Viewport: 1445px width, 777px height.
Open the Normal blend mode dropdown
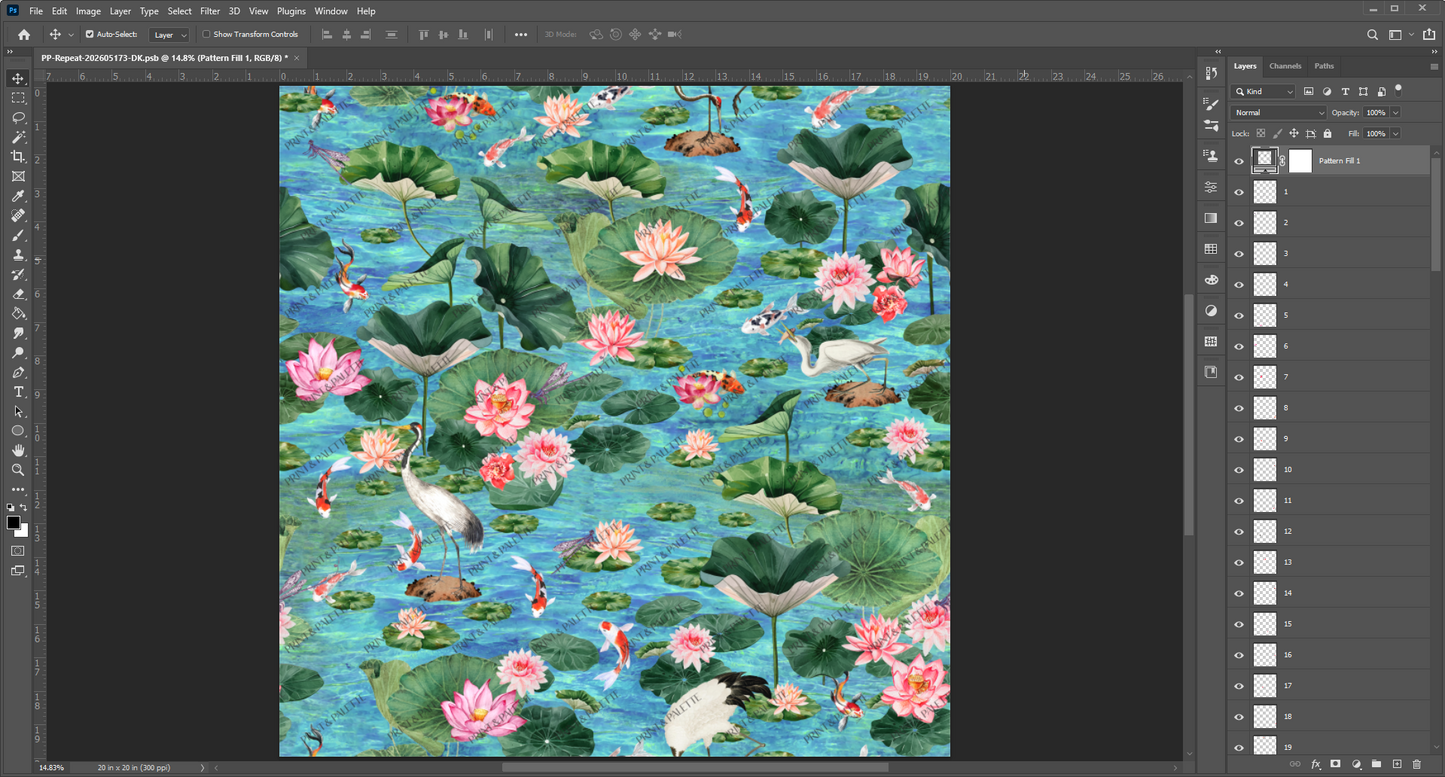point(1279,113)
